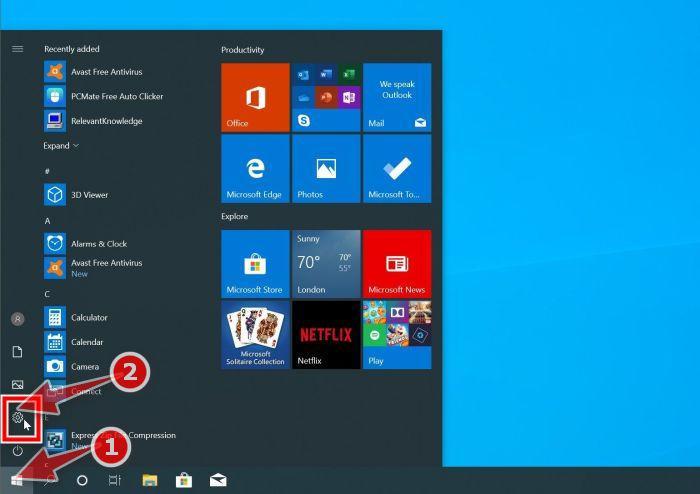Image resolution: width=700 pixels, height=494 pixels.
Task: Open Microsoft Edge tile
Action: click(x=255, y=169)
